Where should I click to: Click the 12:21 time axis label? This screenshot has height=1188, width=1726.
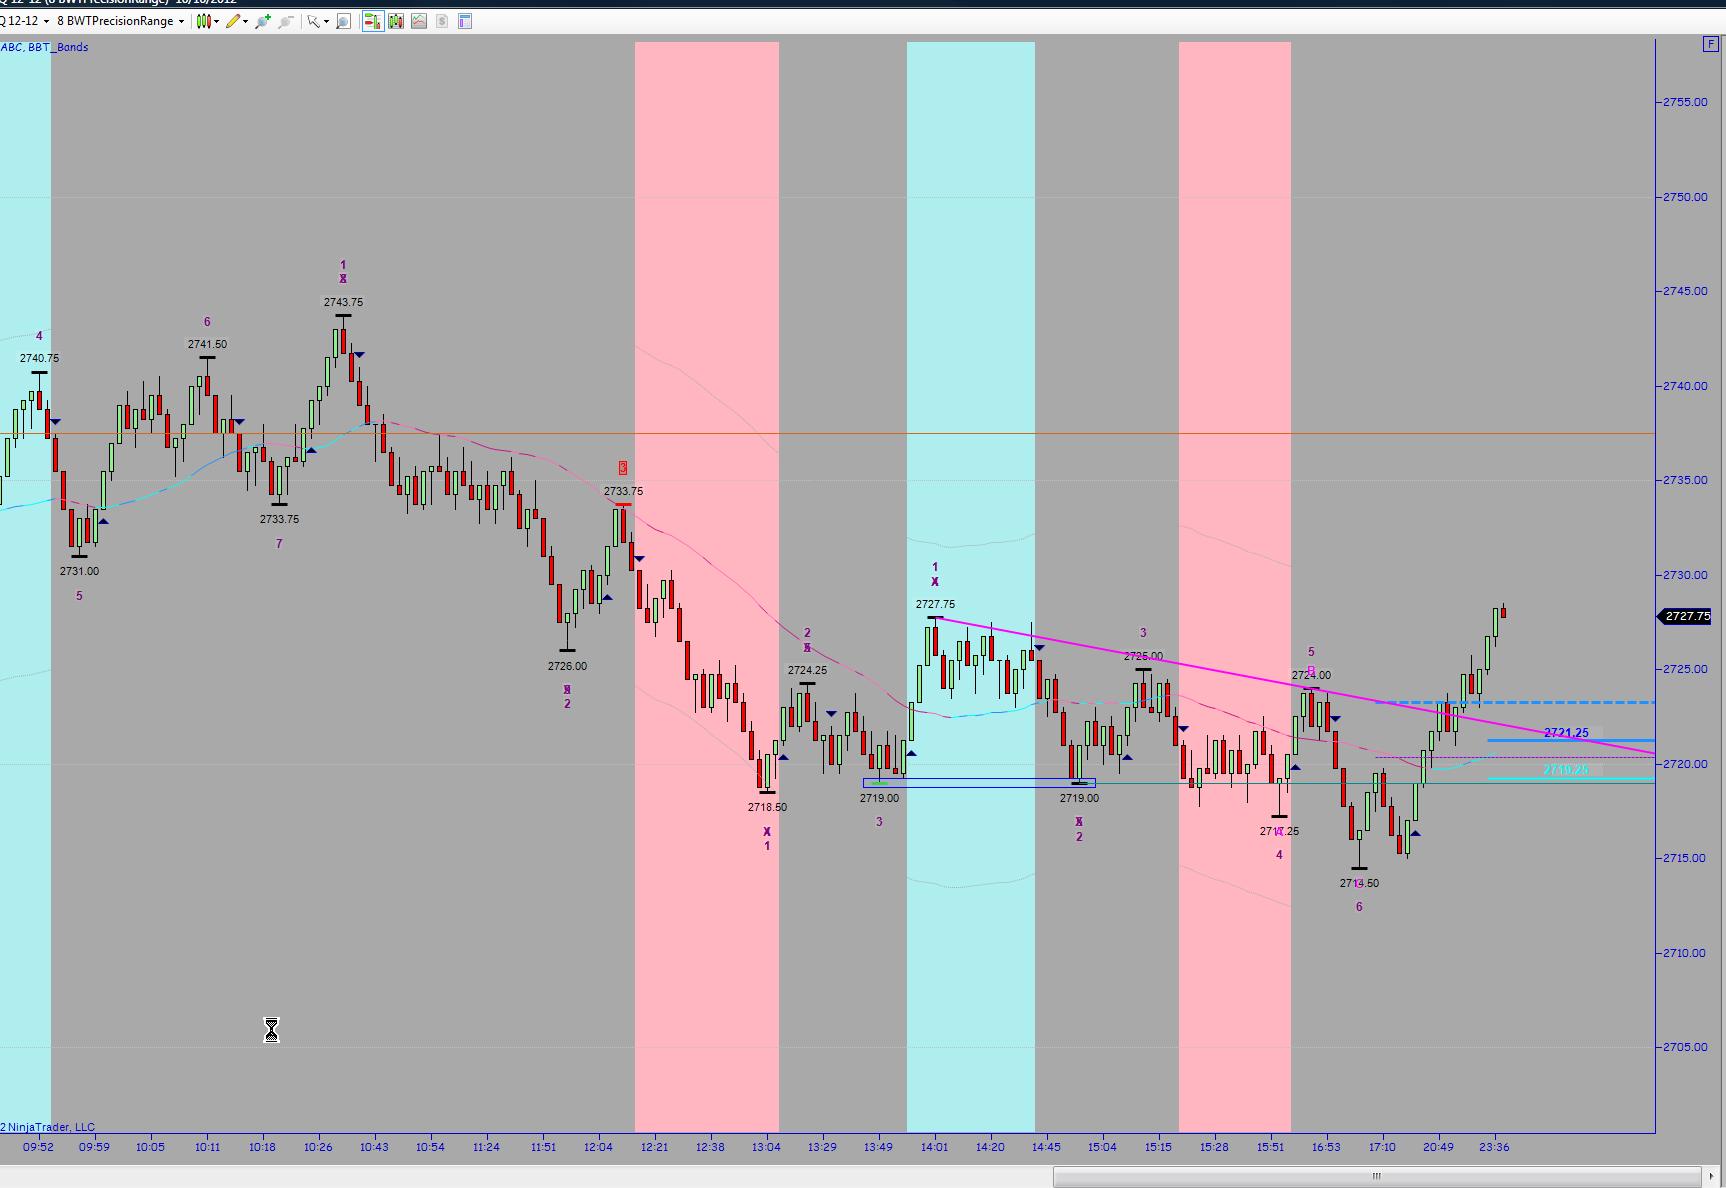tap(654, 1147)
